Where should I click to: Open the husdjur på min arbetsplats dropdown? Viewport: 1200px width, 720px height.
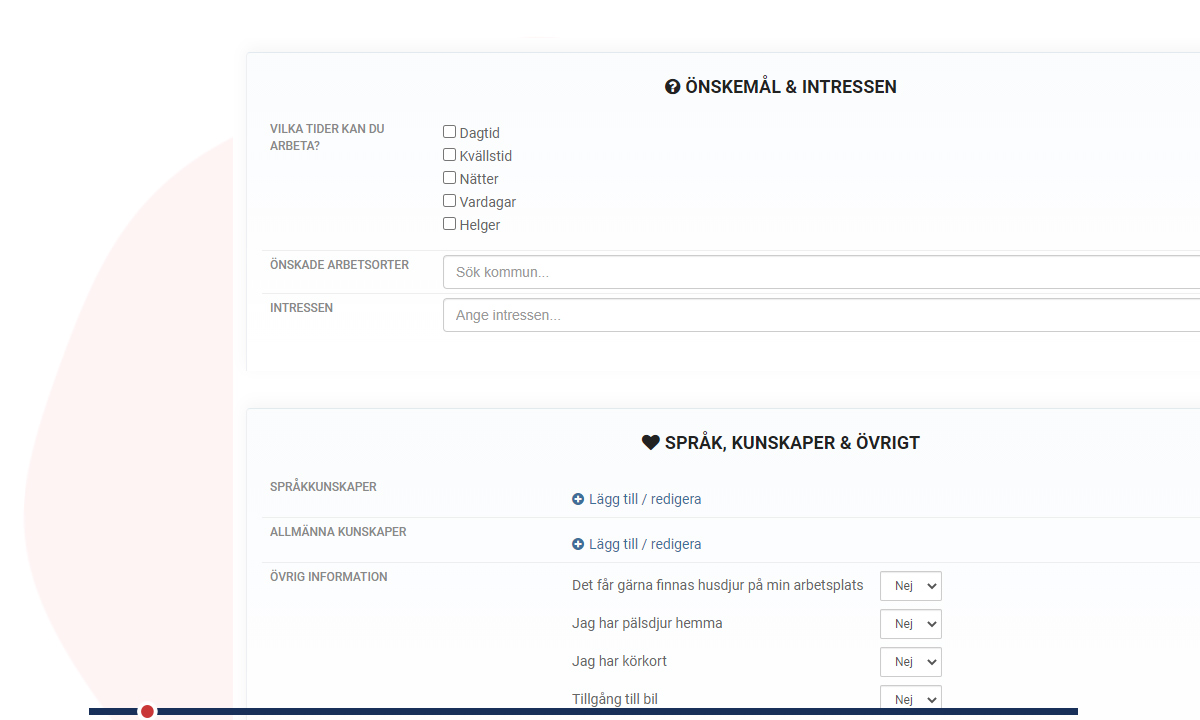(x=910, y=586)
